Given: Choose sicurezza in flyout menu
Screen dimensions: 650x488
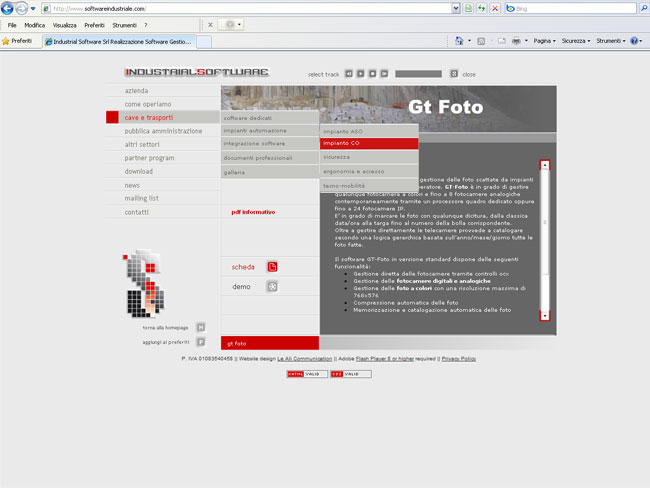Looking at the screenshot, I should click(369, 157).
